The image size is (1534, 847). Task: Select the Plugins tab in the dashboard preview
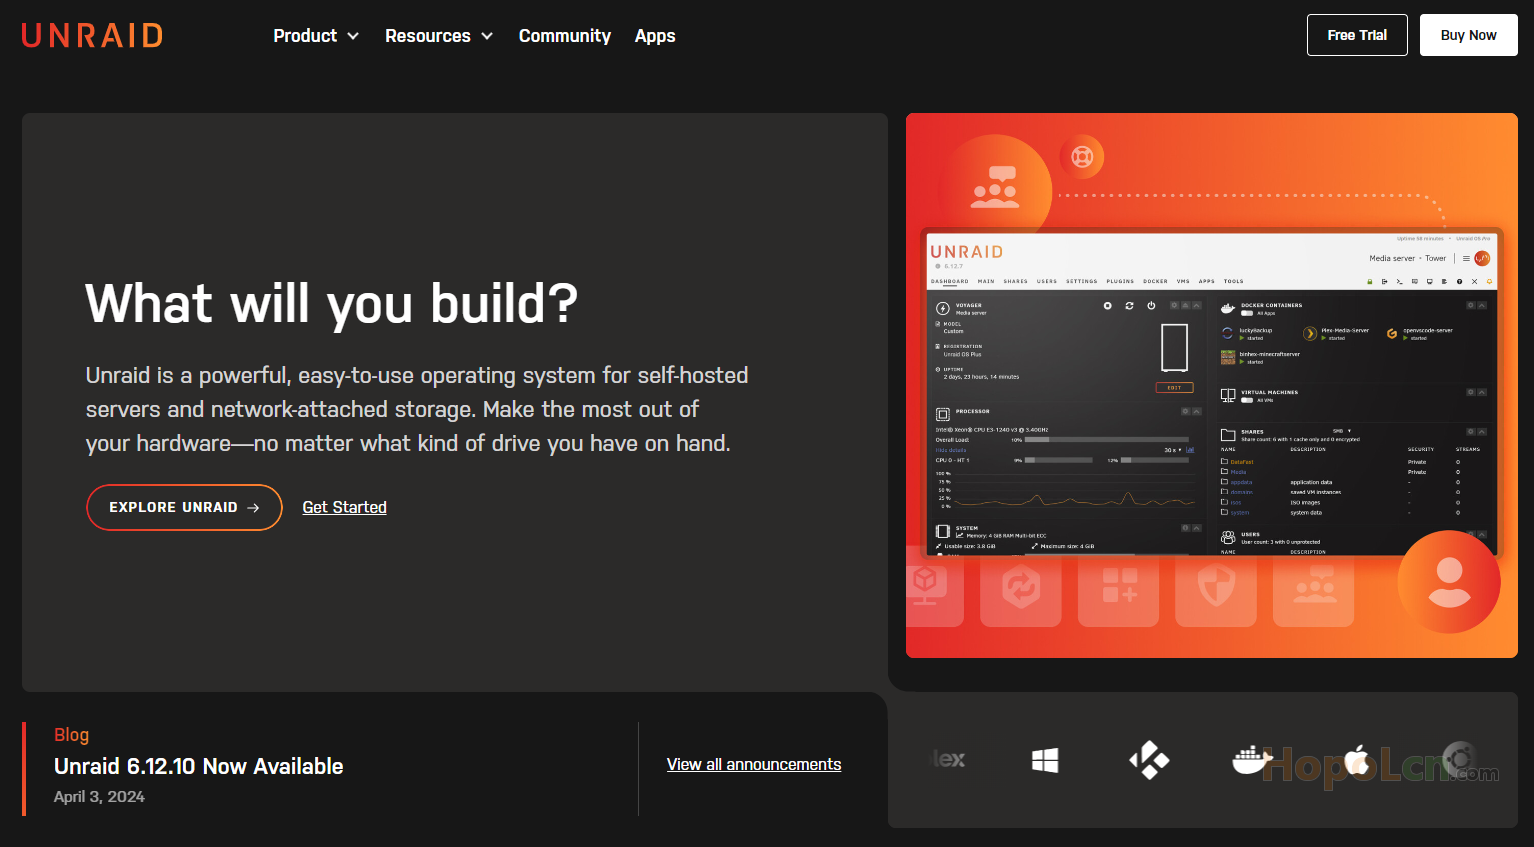point(1120,282)
